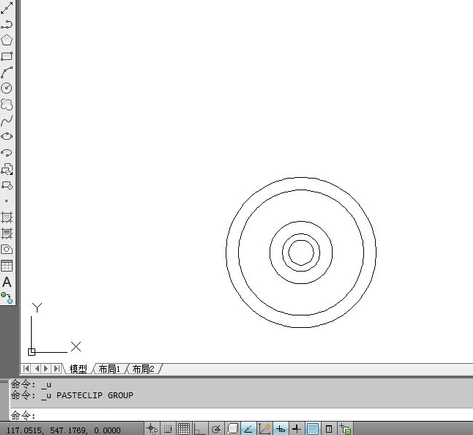Open the Table insert tool
This screenshot has height=435, width=473.
[7, 266]
